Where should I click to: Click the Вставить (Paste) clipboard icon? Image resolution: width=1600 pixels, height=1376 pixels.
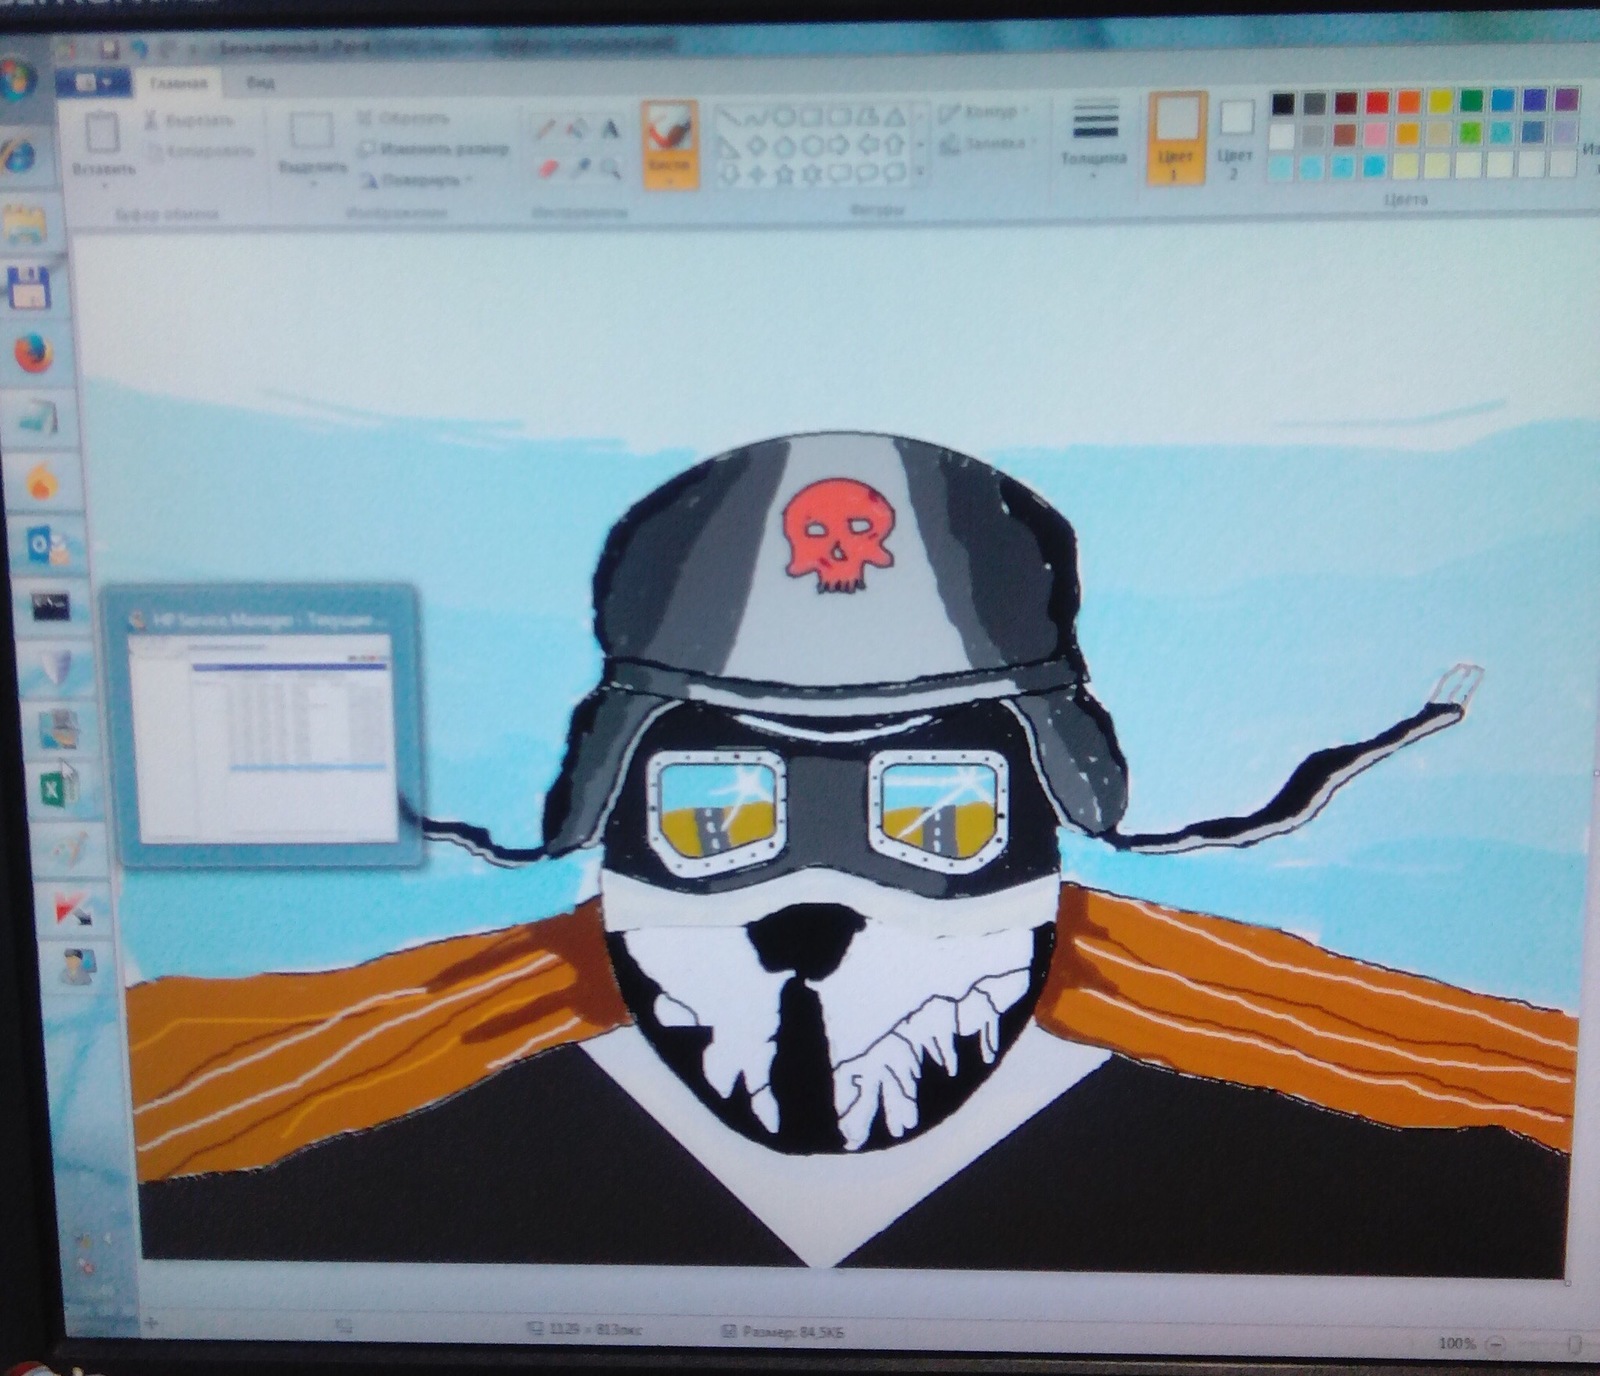point(102,132)
